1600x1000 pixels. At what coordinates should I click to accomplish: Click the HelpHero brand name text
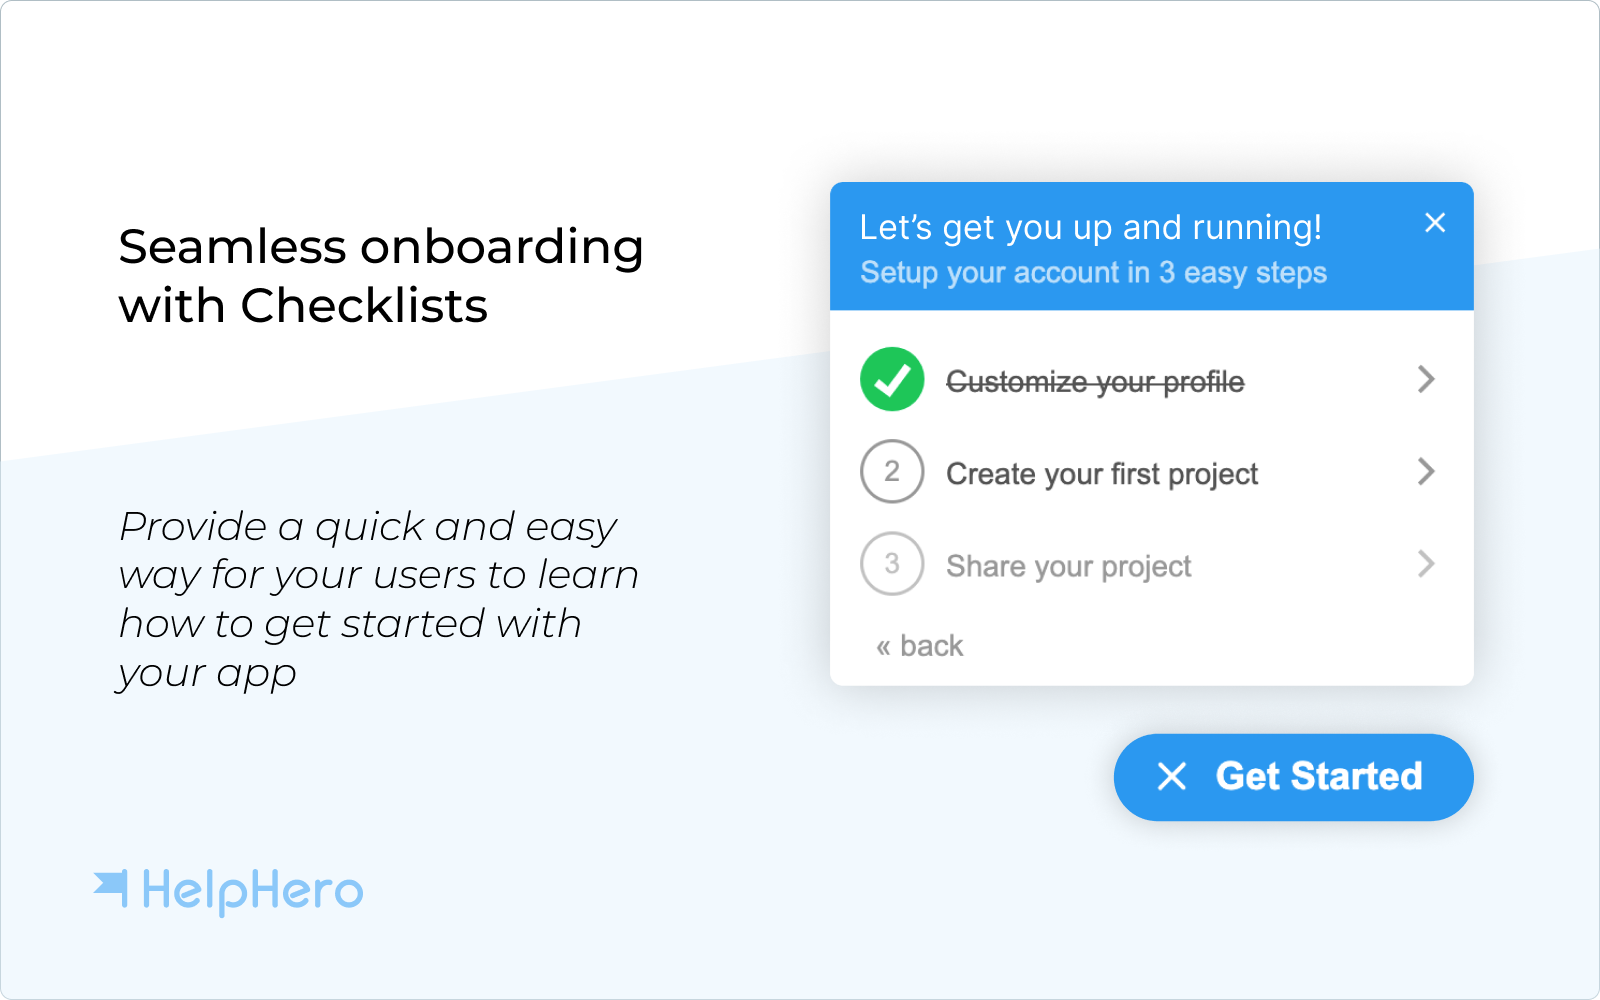pyautogui.click(x=252, y=890)
